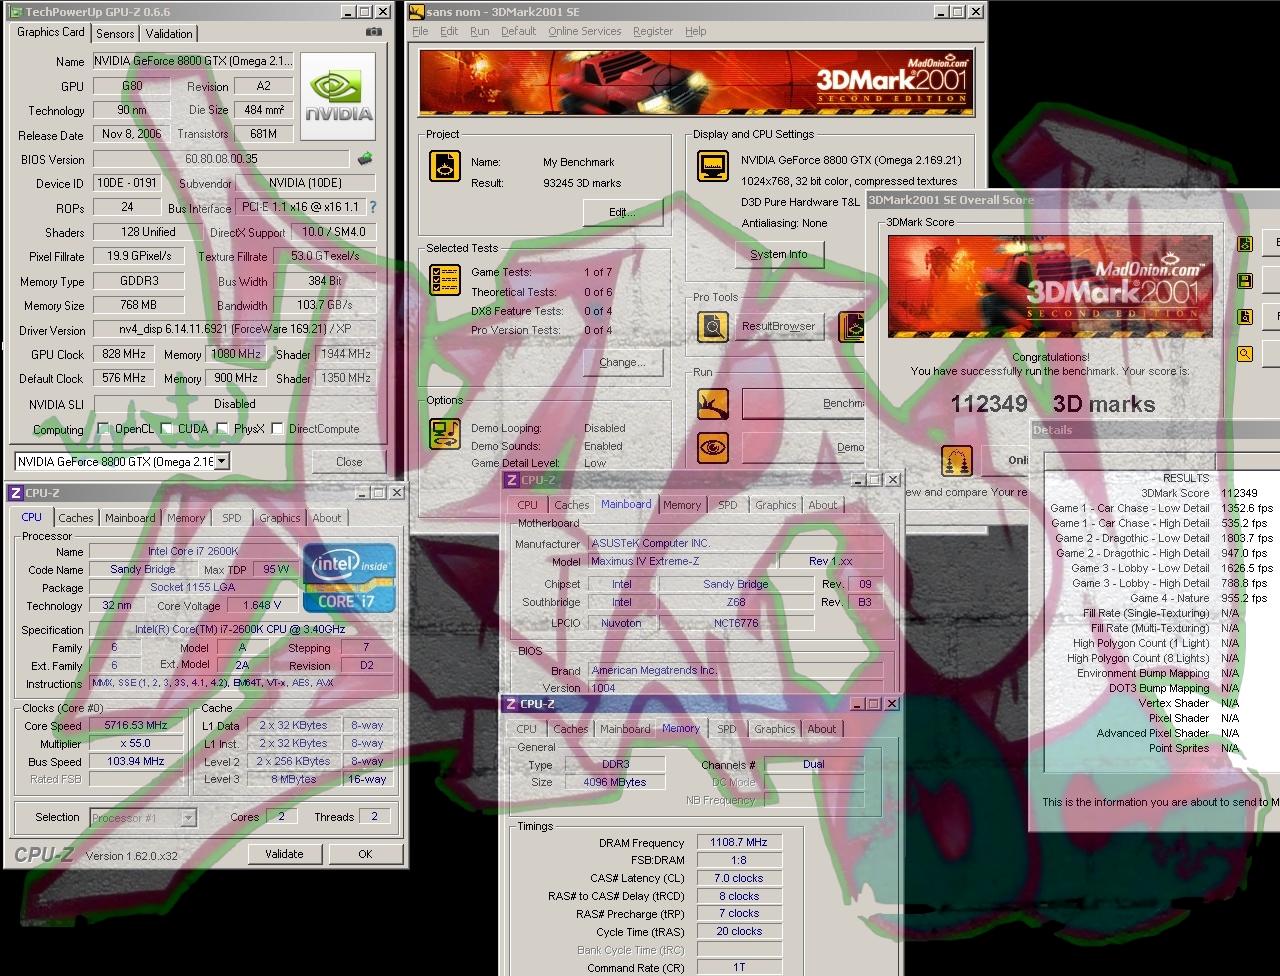Click the Demo button in 3DMark
The image size is (1280, 976).
coord(802,447)
